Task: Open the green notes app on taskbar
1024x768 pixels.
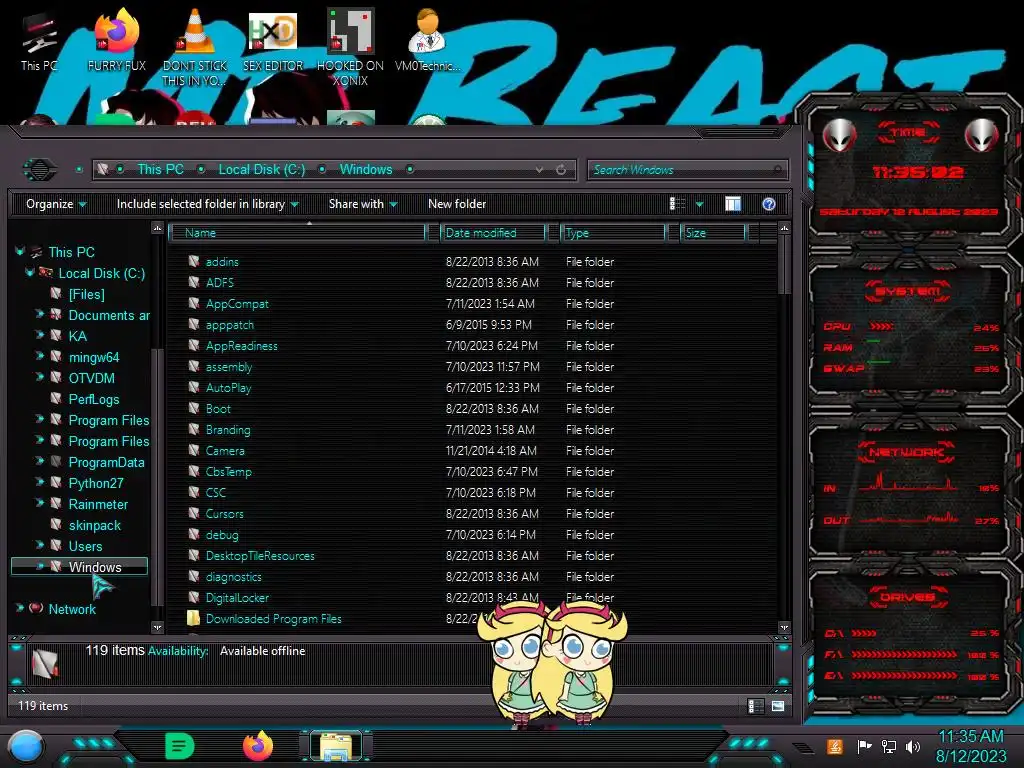Action: tap(180, 746)
